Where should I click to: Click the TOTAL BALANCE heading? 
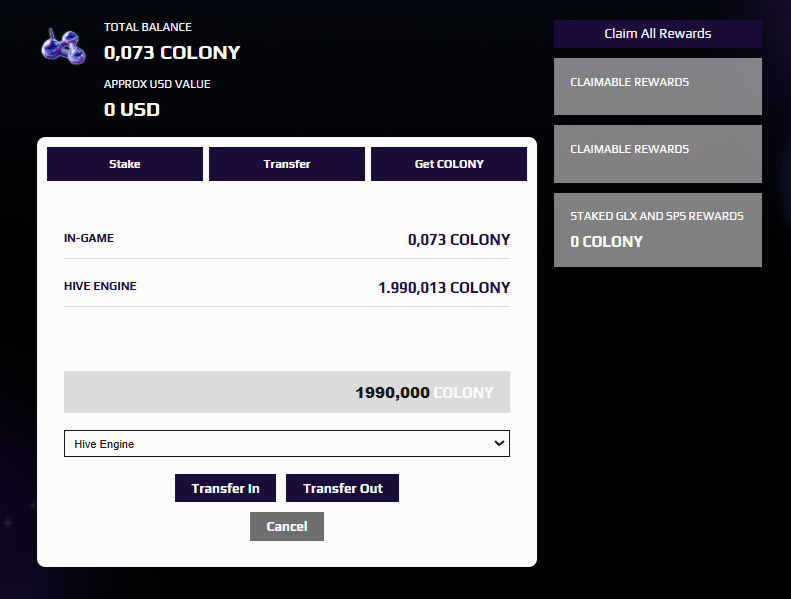click(148, 27)
